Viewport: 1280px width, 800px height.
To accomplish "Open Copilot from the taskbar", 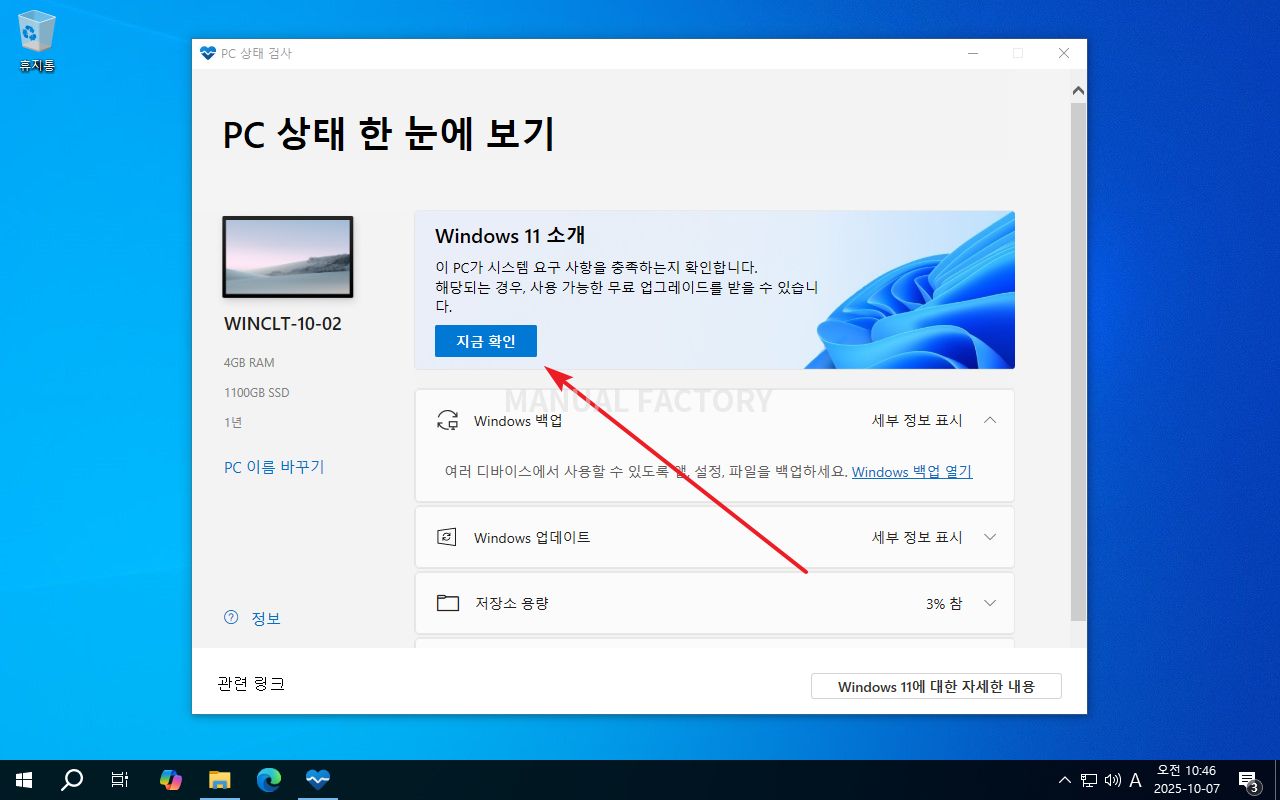I will click(171, 780).
